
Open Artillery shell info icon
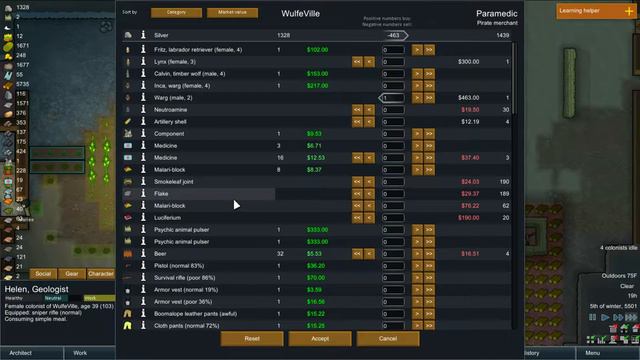pyautogui.click(x=143, y=122)
